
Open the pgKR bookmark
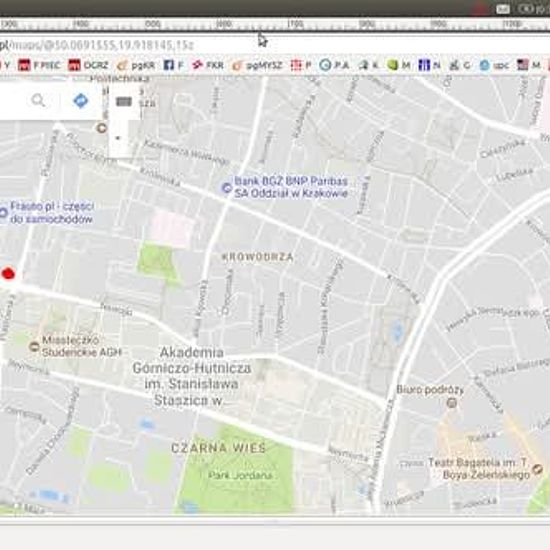[x=136, y=65]
